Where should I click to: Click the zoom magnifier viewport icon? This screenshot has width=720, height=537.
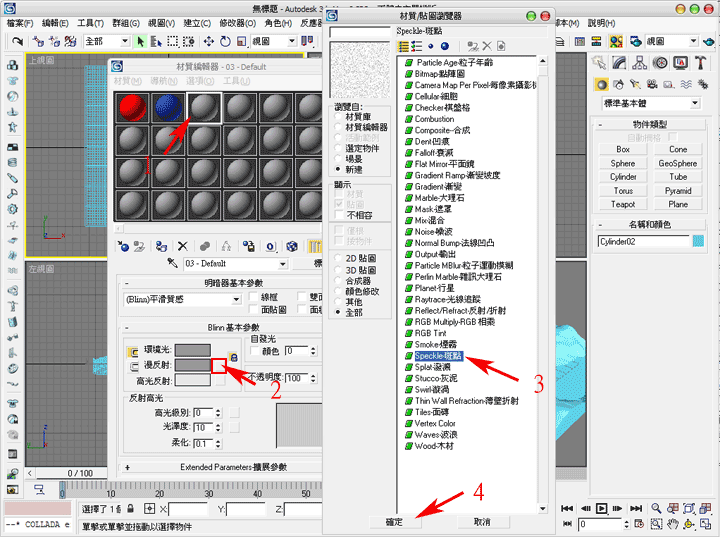(656, 508)
